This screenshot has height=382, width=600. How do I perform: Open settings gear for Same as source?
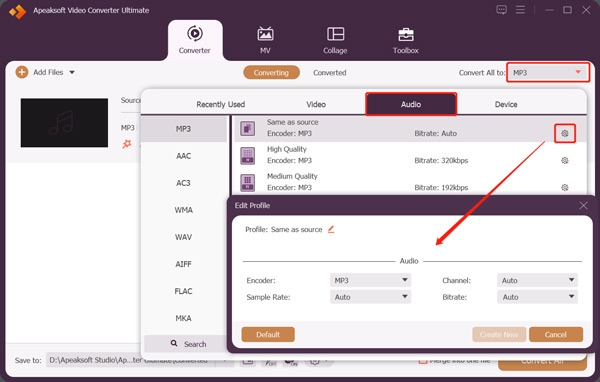click(x=565, y=133)
